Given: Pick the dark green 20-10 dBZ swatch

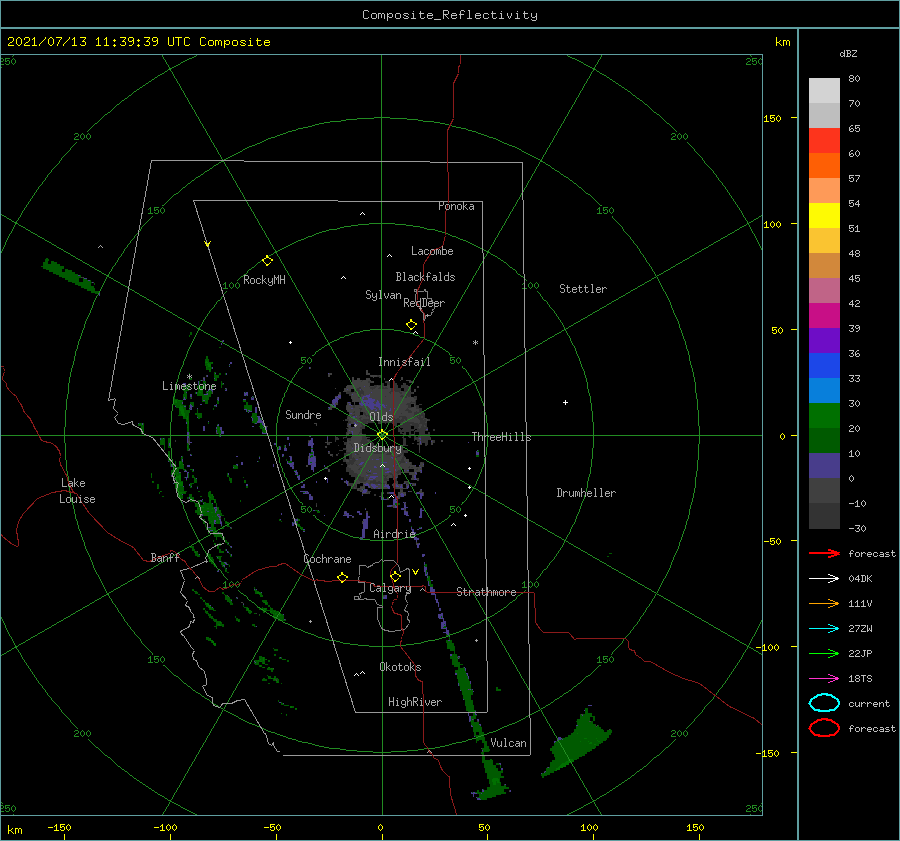Looking at the screenshot, I should tap(824, 441).
